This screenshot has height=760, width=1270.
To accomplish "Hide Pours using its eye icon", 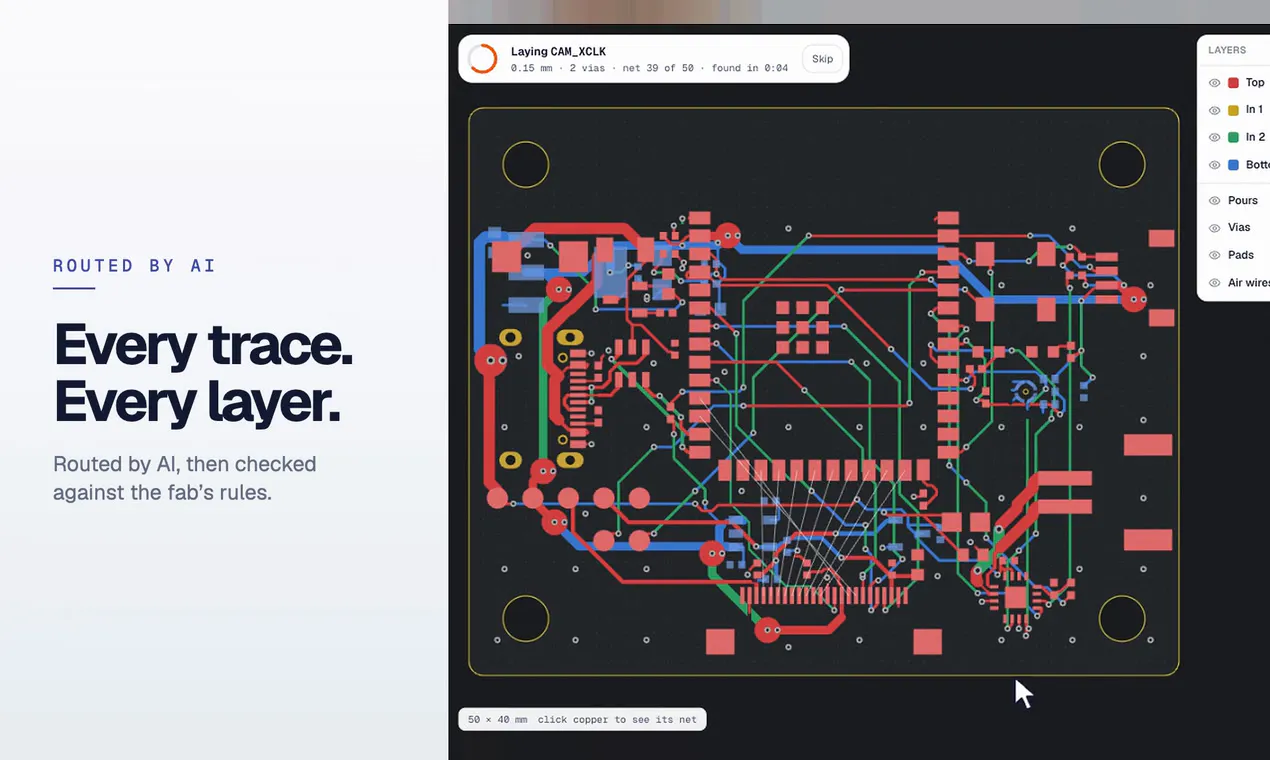I will [1214, 201].
